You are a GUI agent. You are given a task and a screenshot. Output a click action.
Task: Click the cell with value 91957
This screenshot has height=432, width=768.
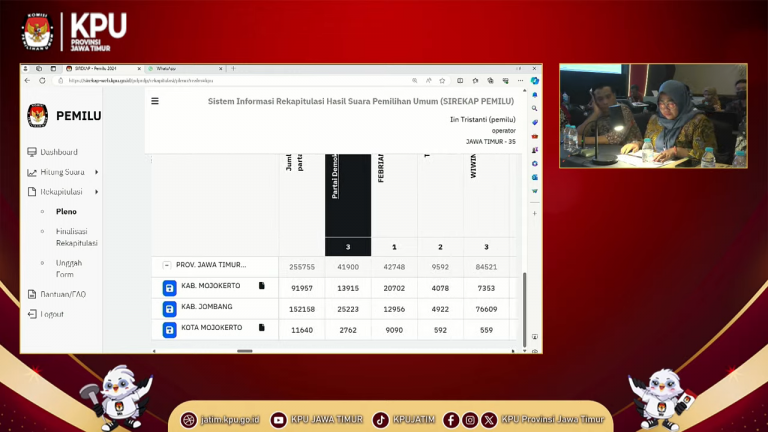click(302, 288)
